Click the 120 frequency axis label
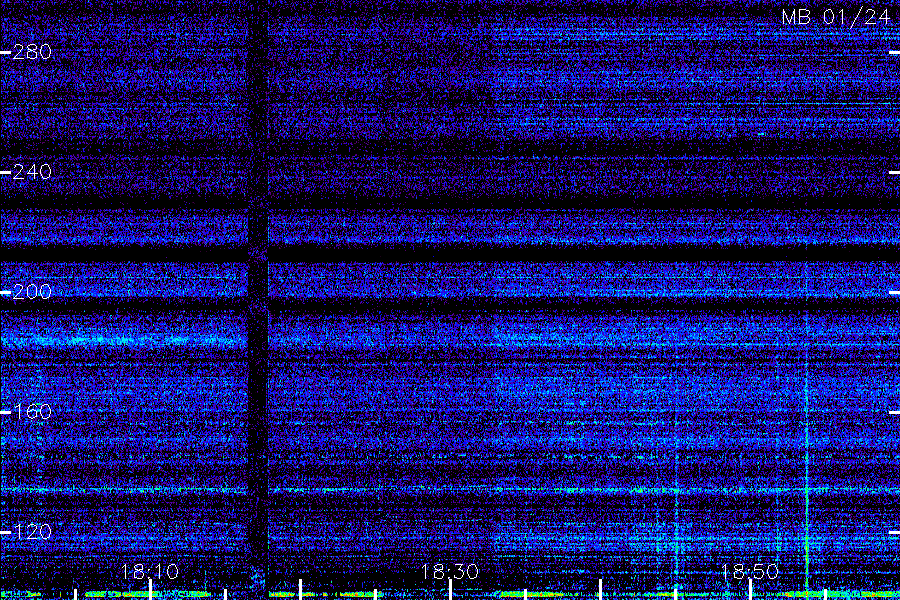The height and width of the screenshot is (600, 900). pos(32,532)
